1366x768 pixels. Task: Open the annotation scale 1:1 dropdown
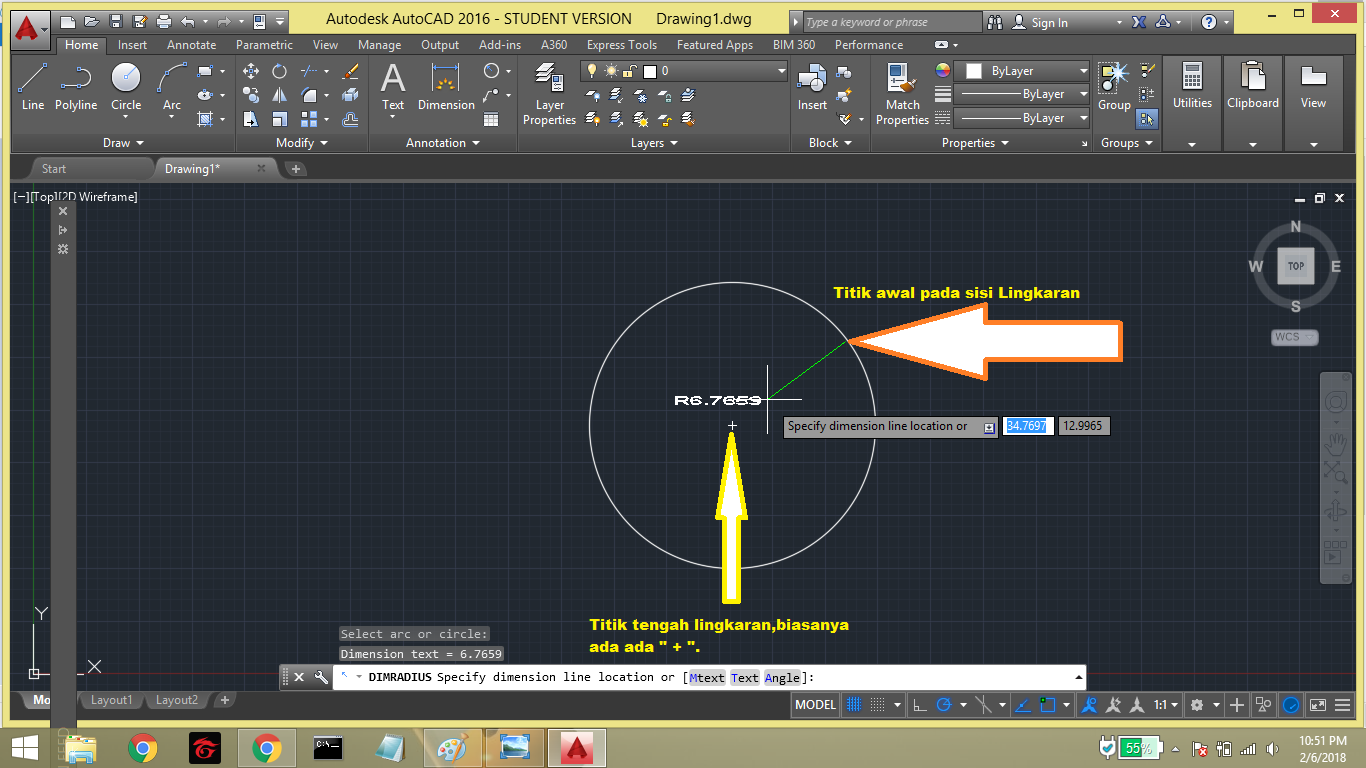click(1166, 705)
